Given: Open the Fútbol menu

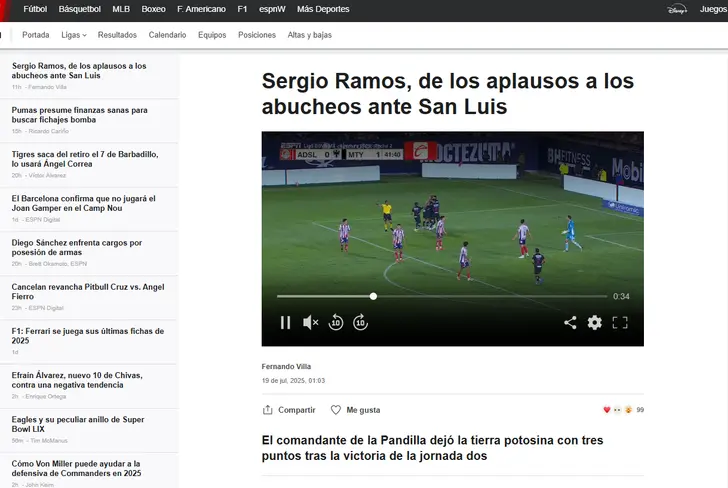Looking at the screenshot, I should click(35, 9).
